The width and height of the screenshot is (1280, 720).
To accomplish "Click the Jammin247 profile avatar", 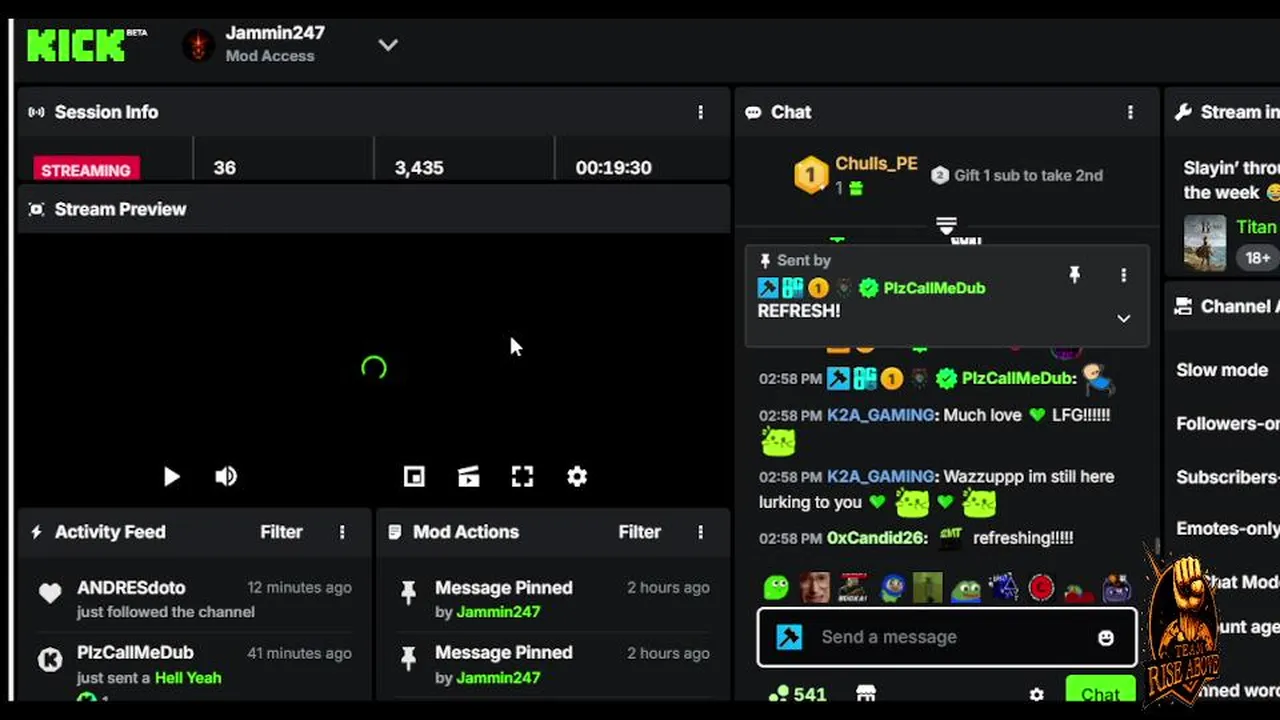I will pyautogui.click(x=198, y=45).
